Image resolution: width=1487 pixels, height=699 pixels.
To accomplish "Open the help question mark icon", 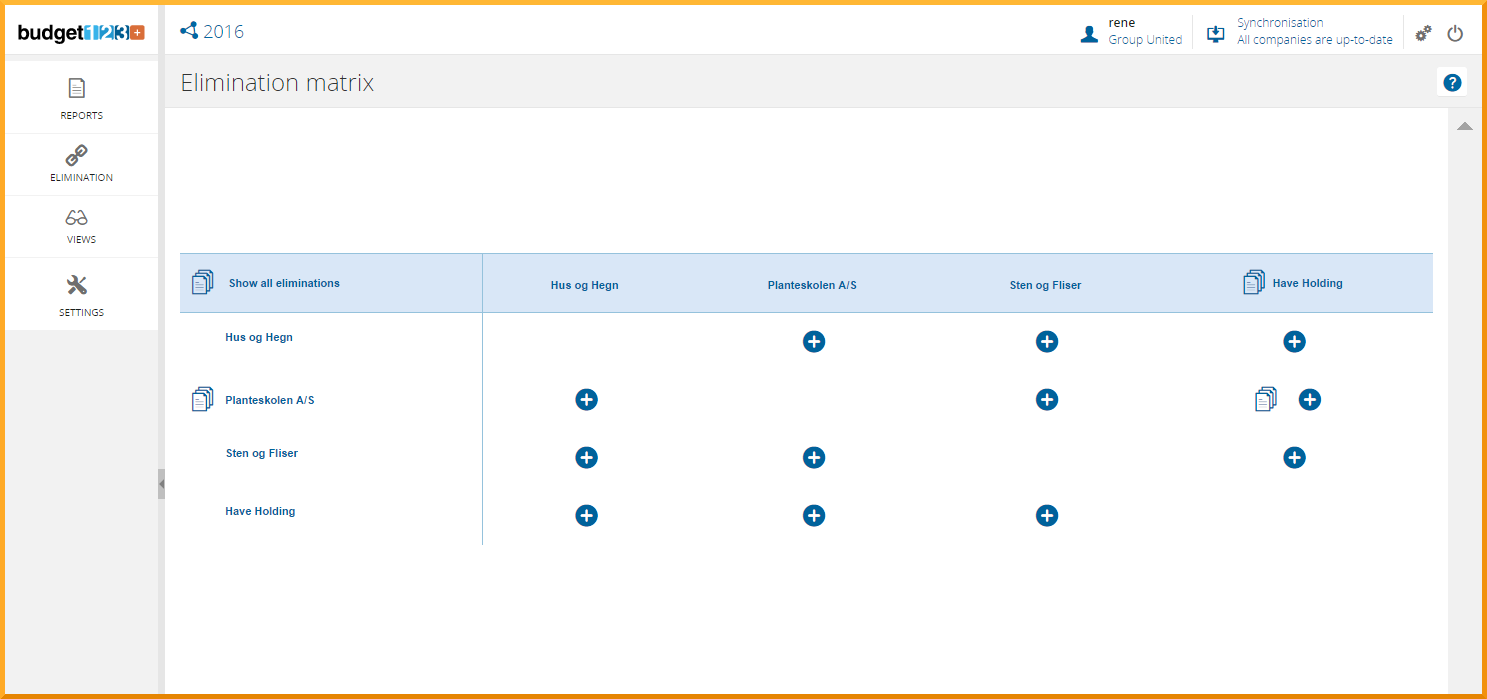I will click(x=1452, y=83).
